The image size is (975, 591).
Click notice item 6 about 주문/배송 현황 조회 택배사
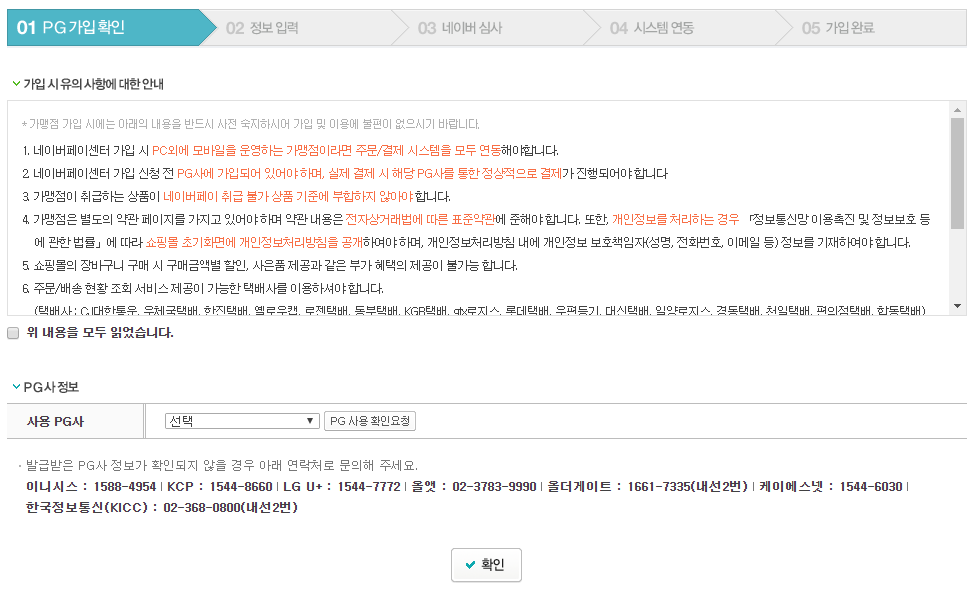[203, 288]
